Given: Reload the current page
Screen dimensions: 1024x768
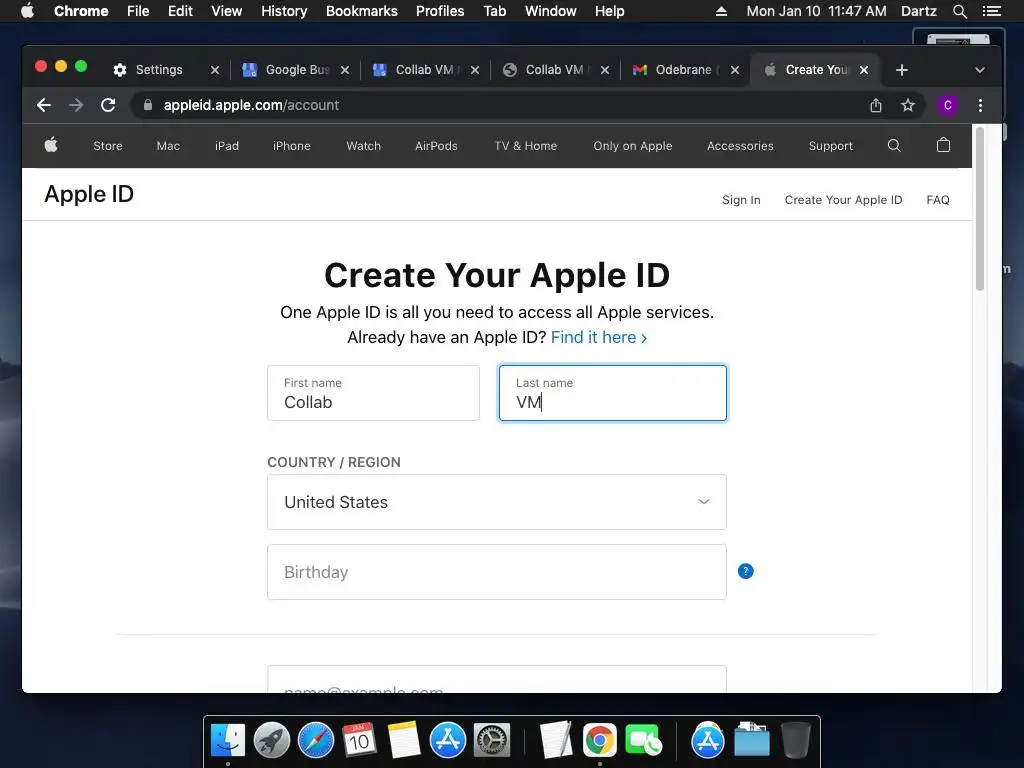Looking at the screenshot, I should click(108, 105).
